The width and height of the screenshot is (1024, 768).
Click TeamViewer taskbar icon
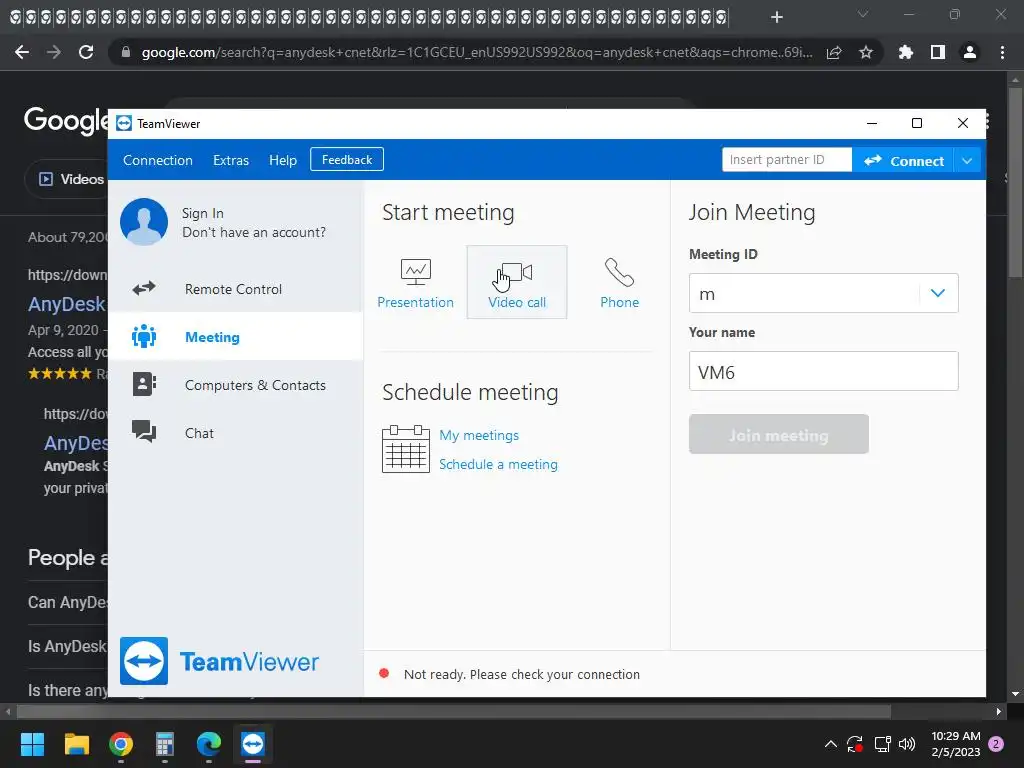pos(253,744)
